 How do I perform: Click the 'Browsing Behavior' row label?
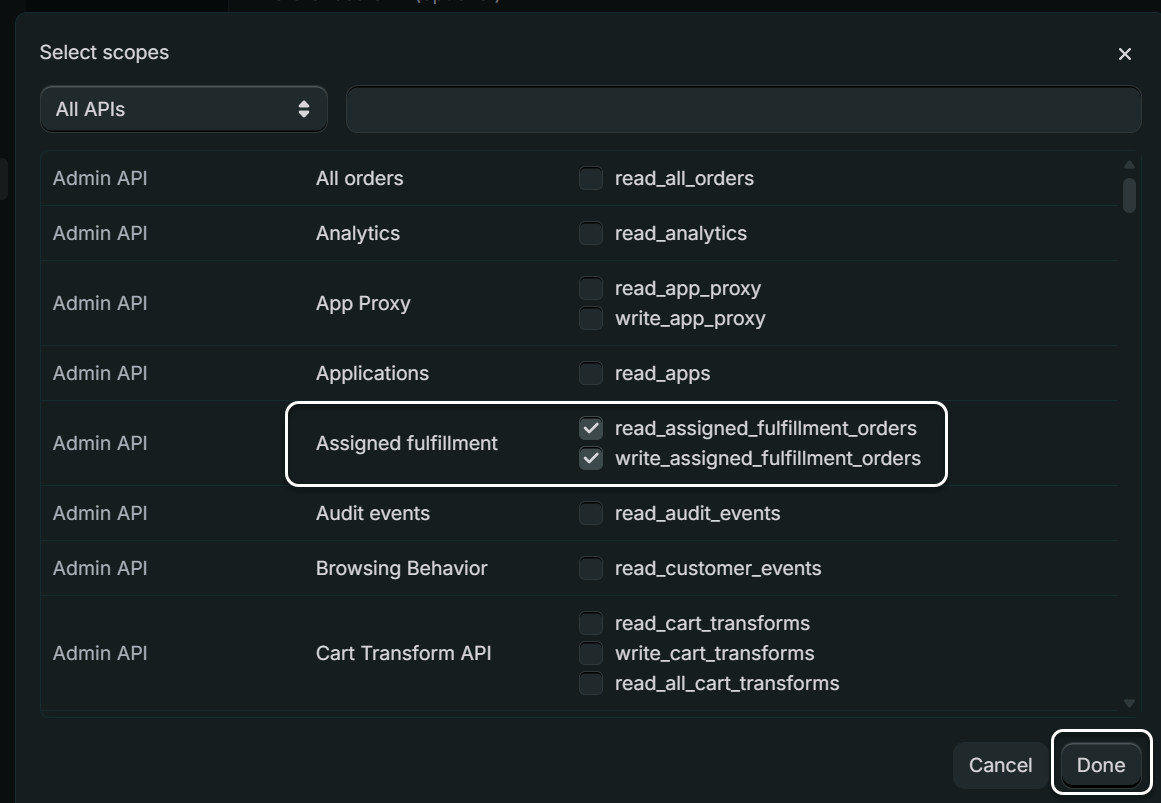point(401,568)
